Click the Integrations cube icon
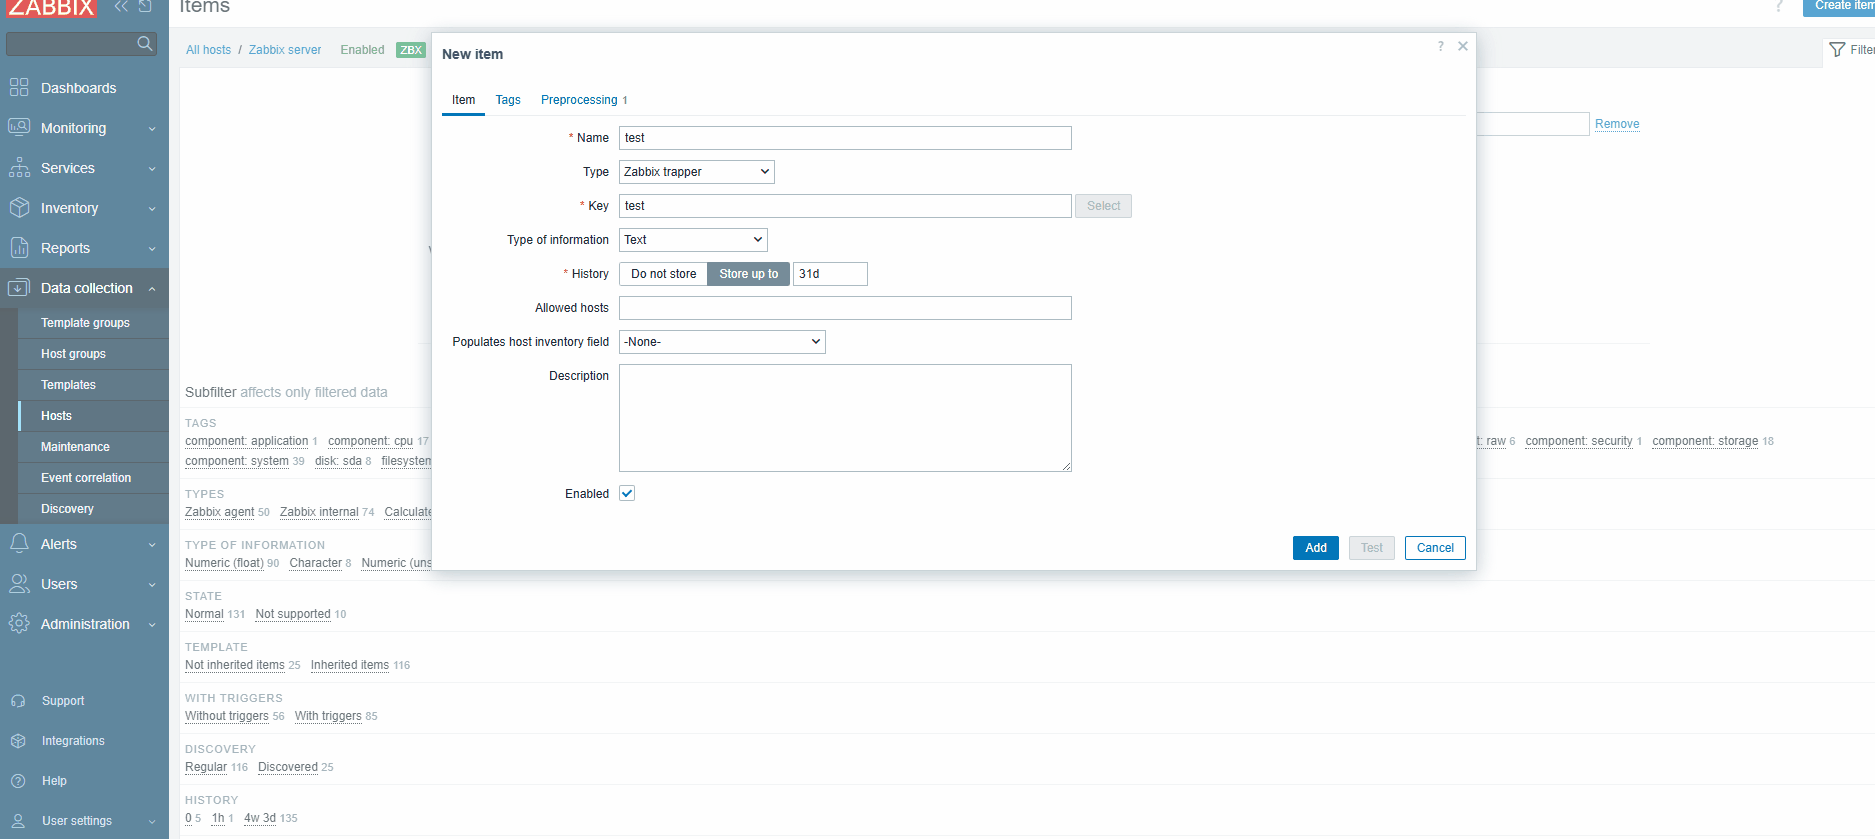Screen dimensions: 1875x839 point(18,741)
